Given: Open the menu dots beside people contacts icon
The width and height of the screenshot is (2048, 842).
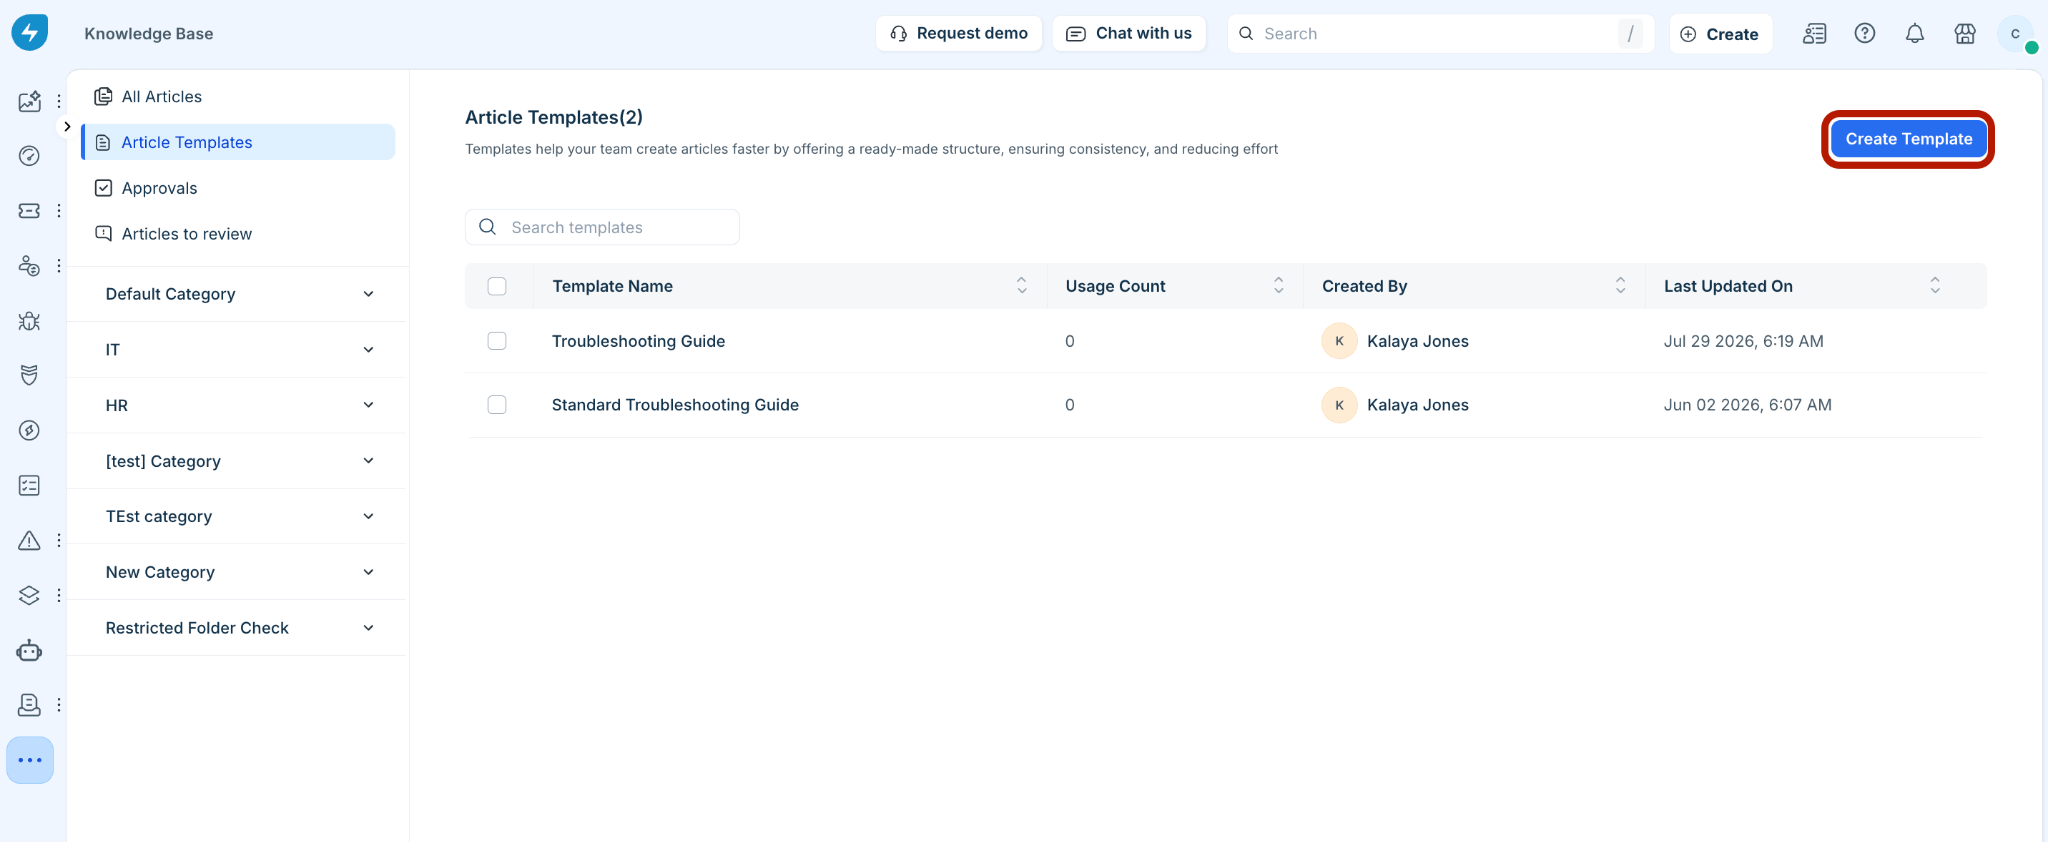Looking at the screenshot, I should (59, 266).
